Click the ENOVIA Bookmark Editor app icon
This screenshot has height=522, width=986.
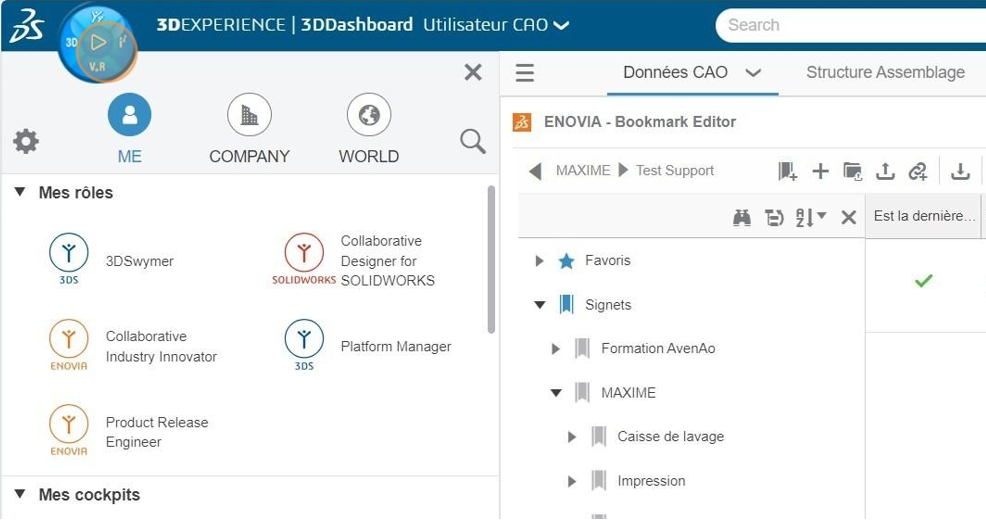pos(522,122)
